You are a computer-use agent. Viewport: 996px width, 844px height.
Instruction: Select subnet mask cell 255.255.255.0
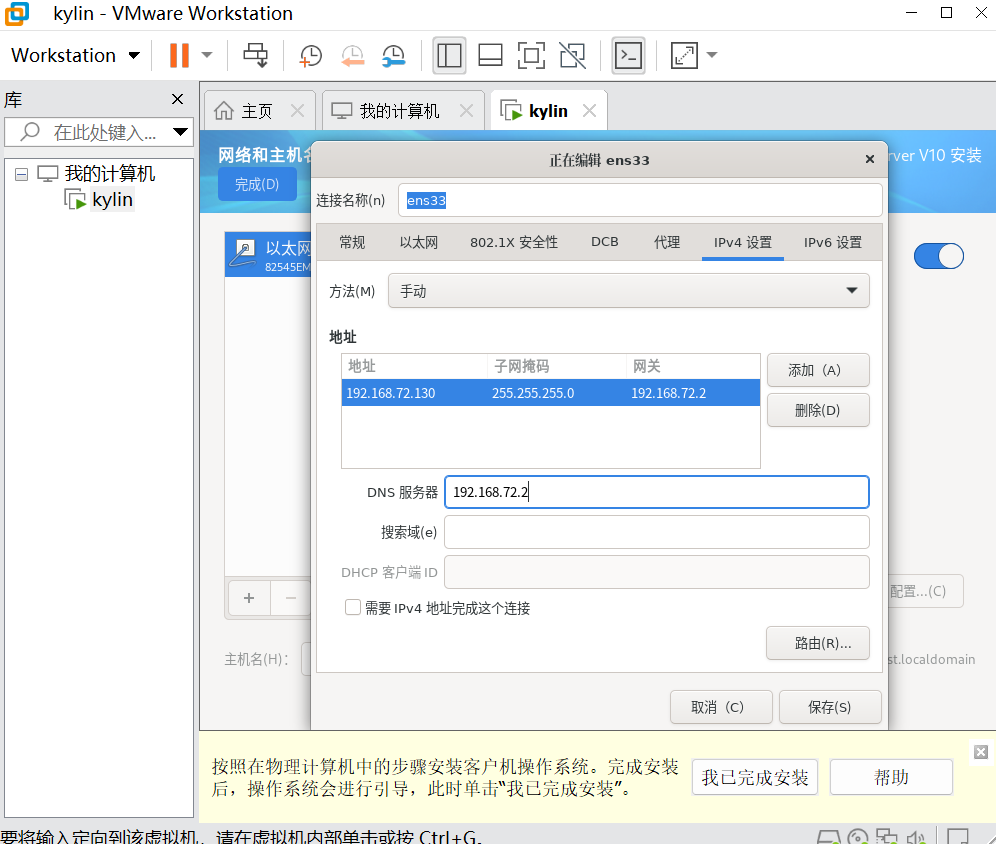point(533,393)
